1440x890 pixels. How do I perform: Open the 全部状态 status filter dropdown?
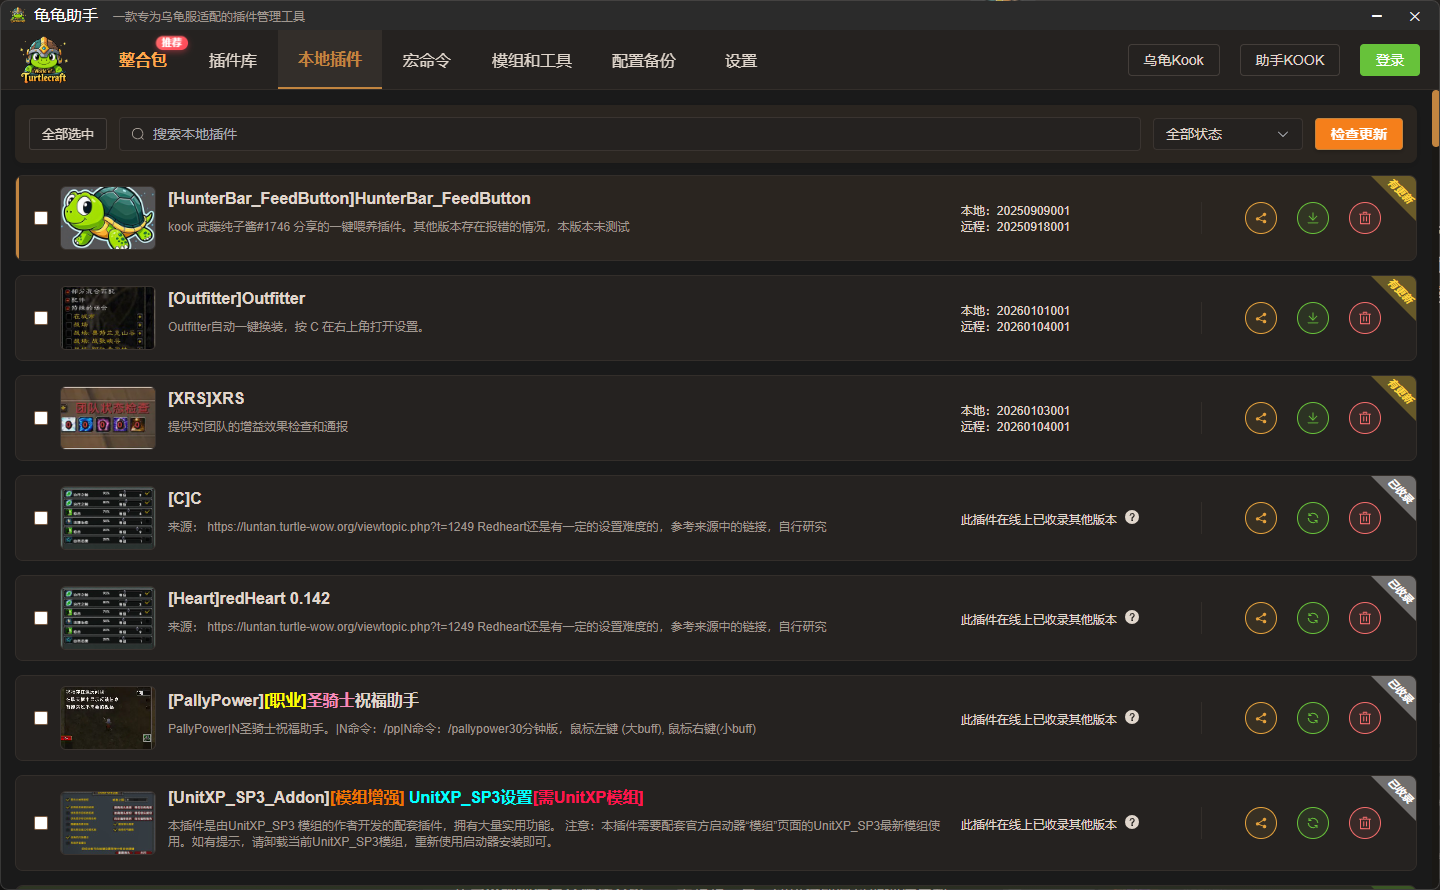coord(1227,134)
